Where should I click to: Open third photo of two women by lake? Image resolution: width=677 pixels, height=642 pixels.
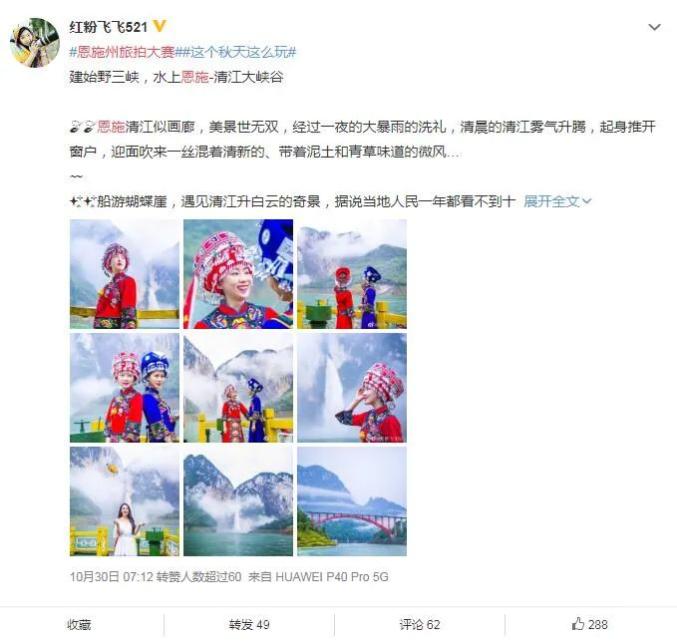point(352,274)
